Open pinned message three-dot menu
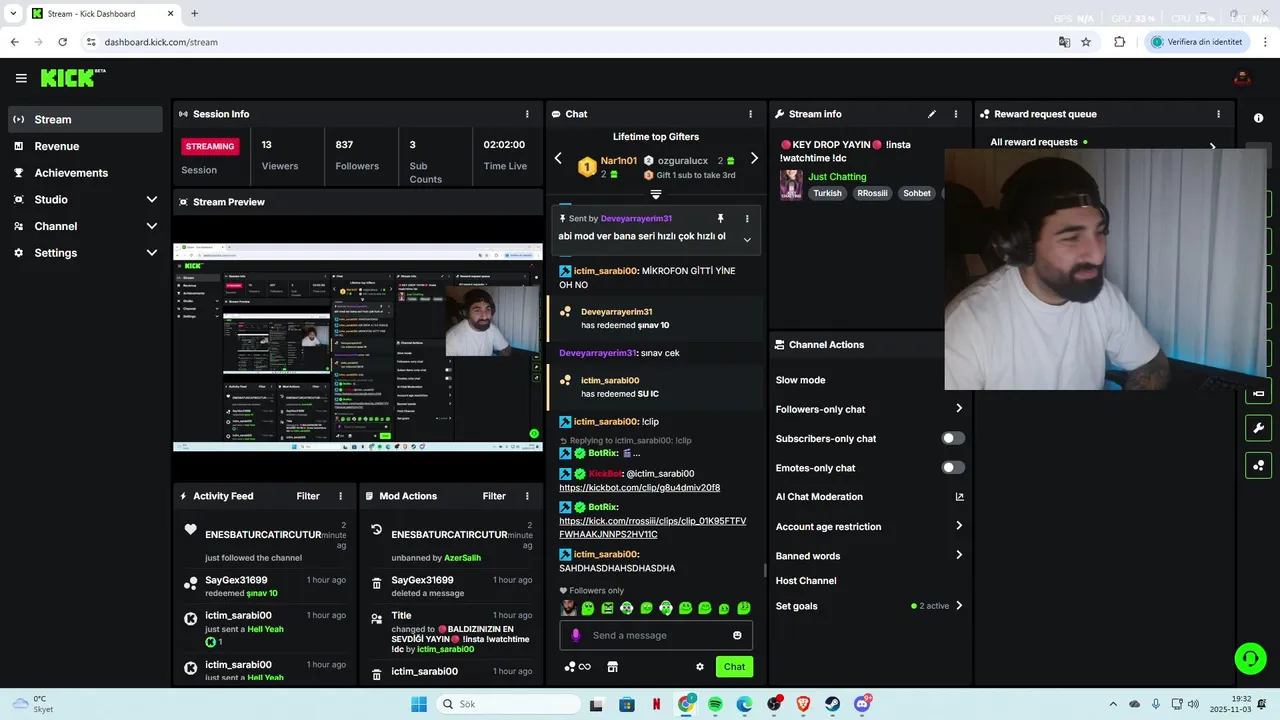The width and height of the screenshot is (1280, 720). [746, 218]
